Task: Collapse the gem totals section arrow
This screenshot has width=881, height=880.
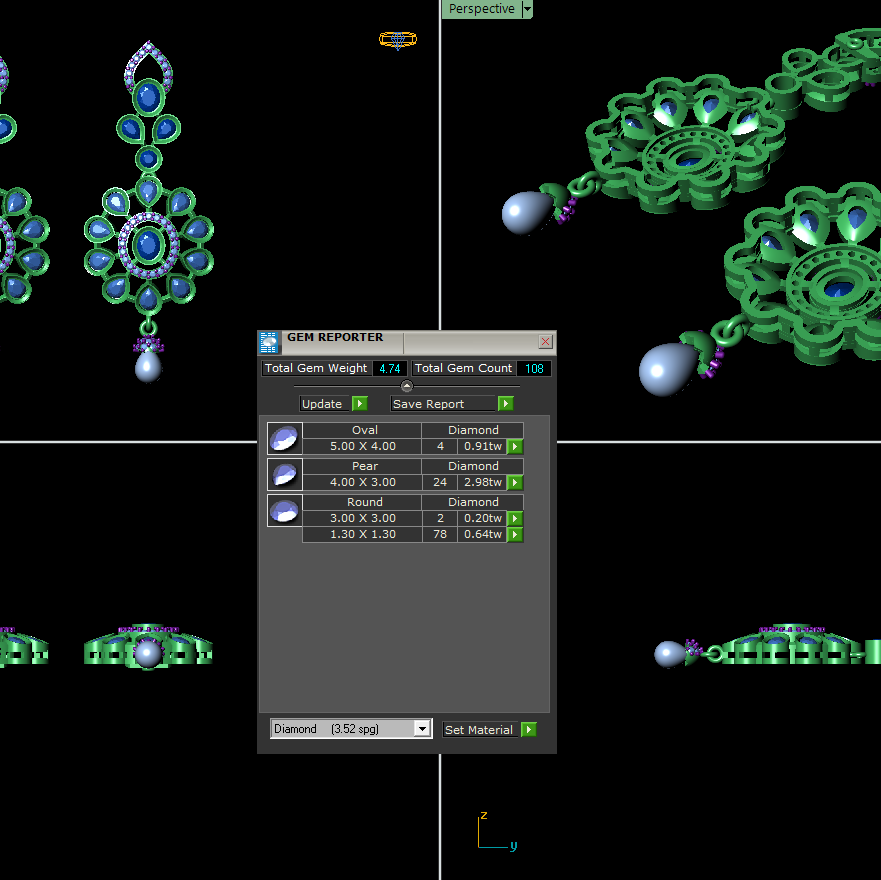Action: coord(407,386)
